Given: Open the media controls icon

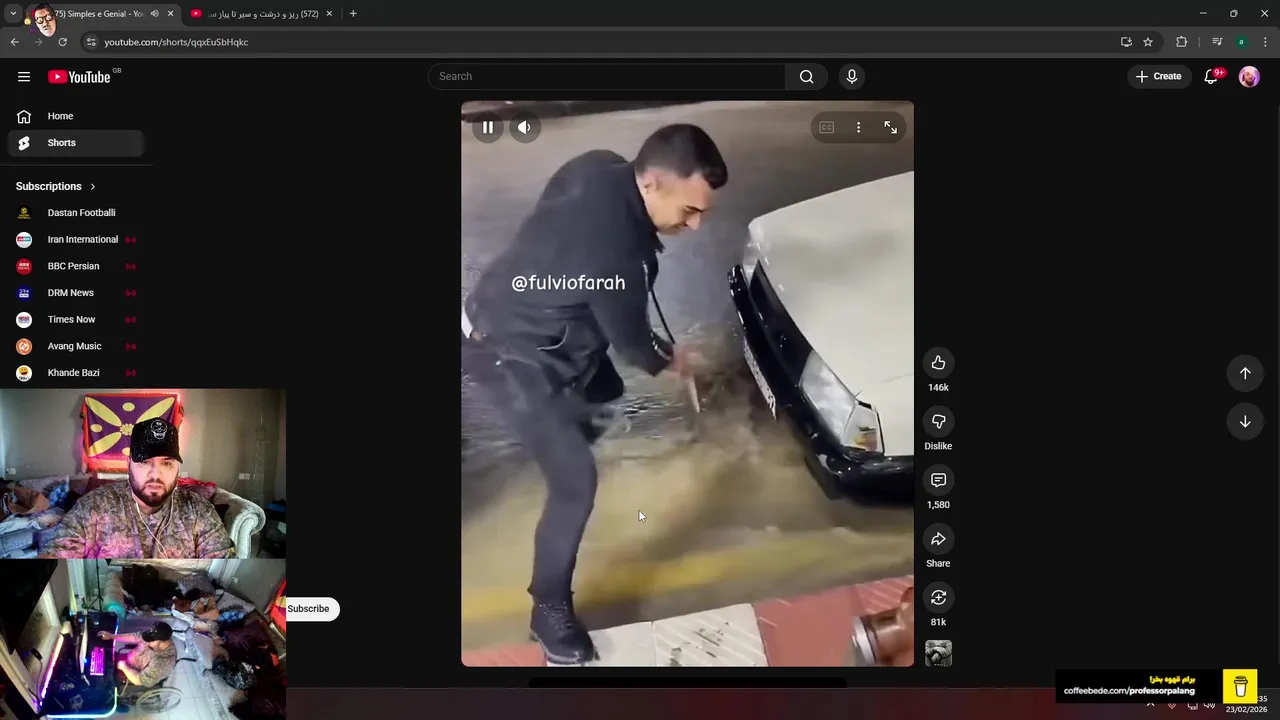Looking at the screenshot, I should (x=1216, y=42).
